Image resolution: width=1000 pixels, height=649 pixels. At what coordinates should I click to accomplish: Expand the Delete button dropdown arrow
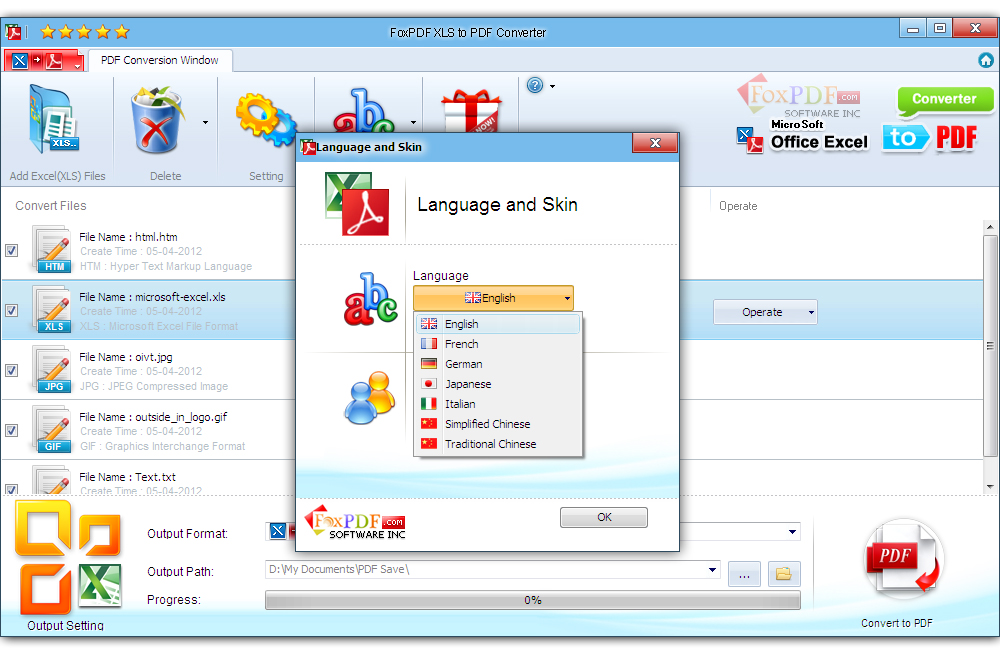[205, 122]
